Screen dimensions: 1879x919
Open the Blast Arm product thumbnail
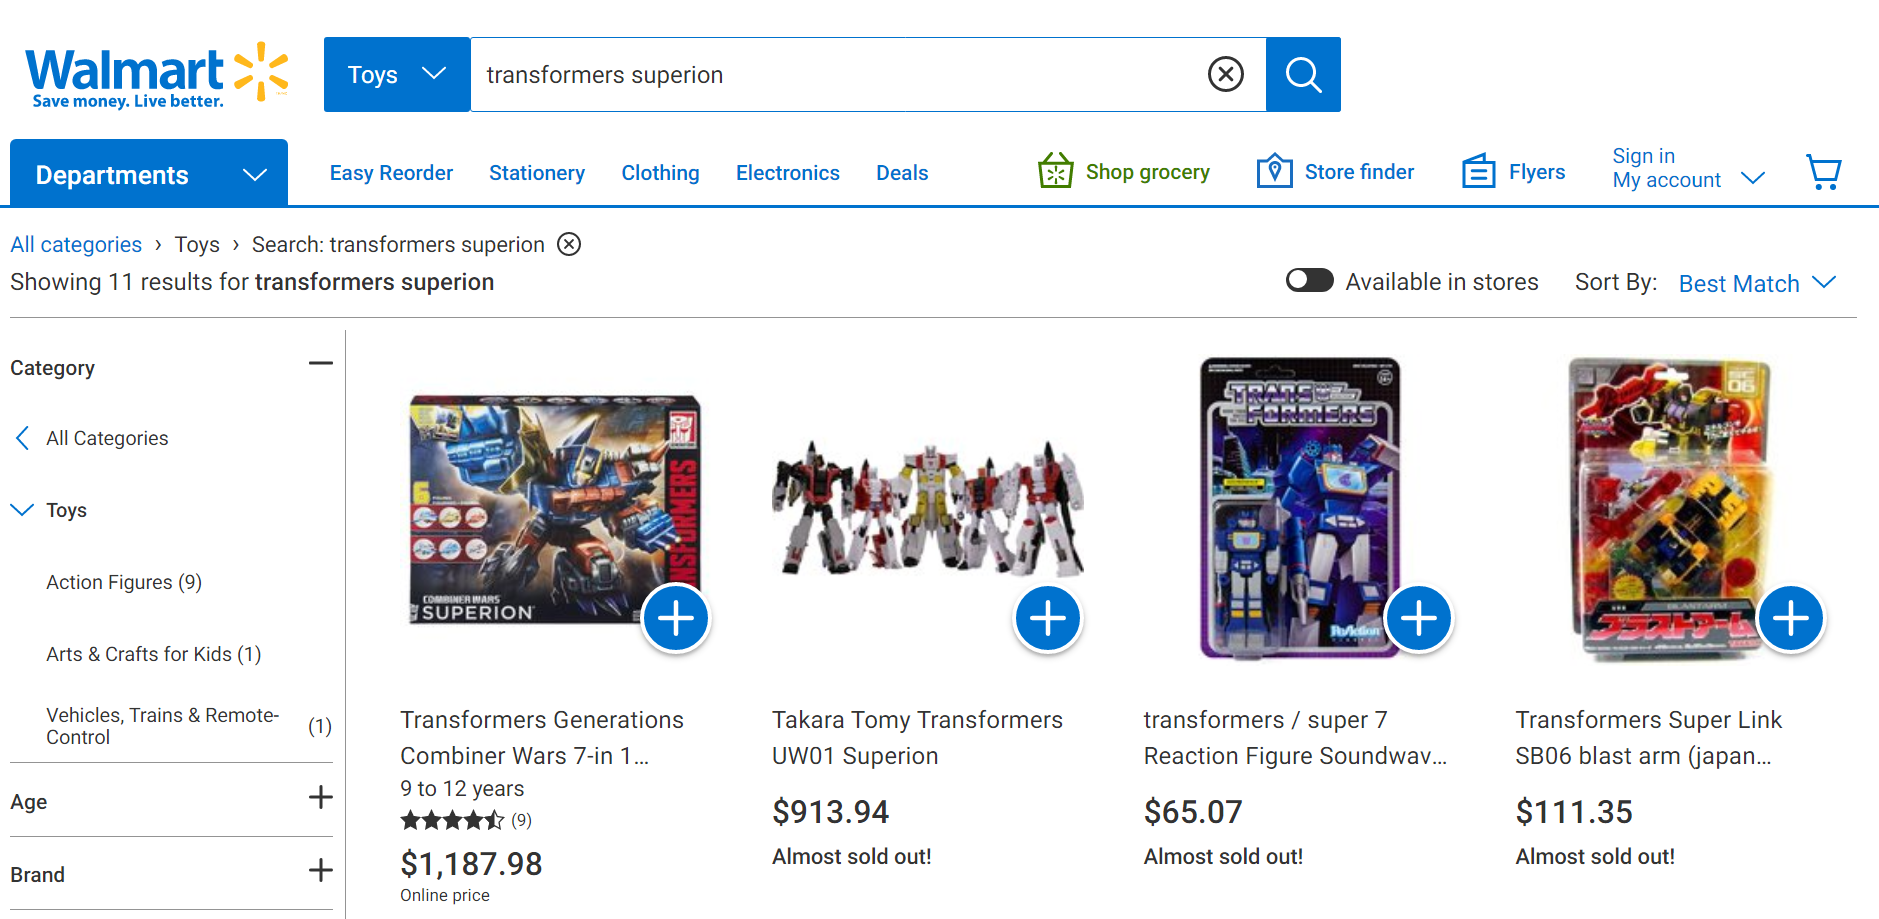[x=1668, y=508]
